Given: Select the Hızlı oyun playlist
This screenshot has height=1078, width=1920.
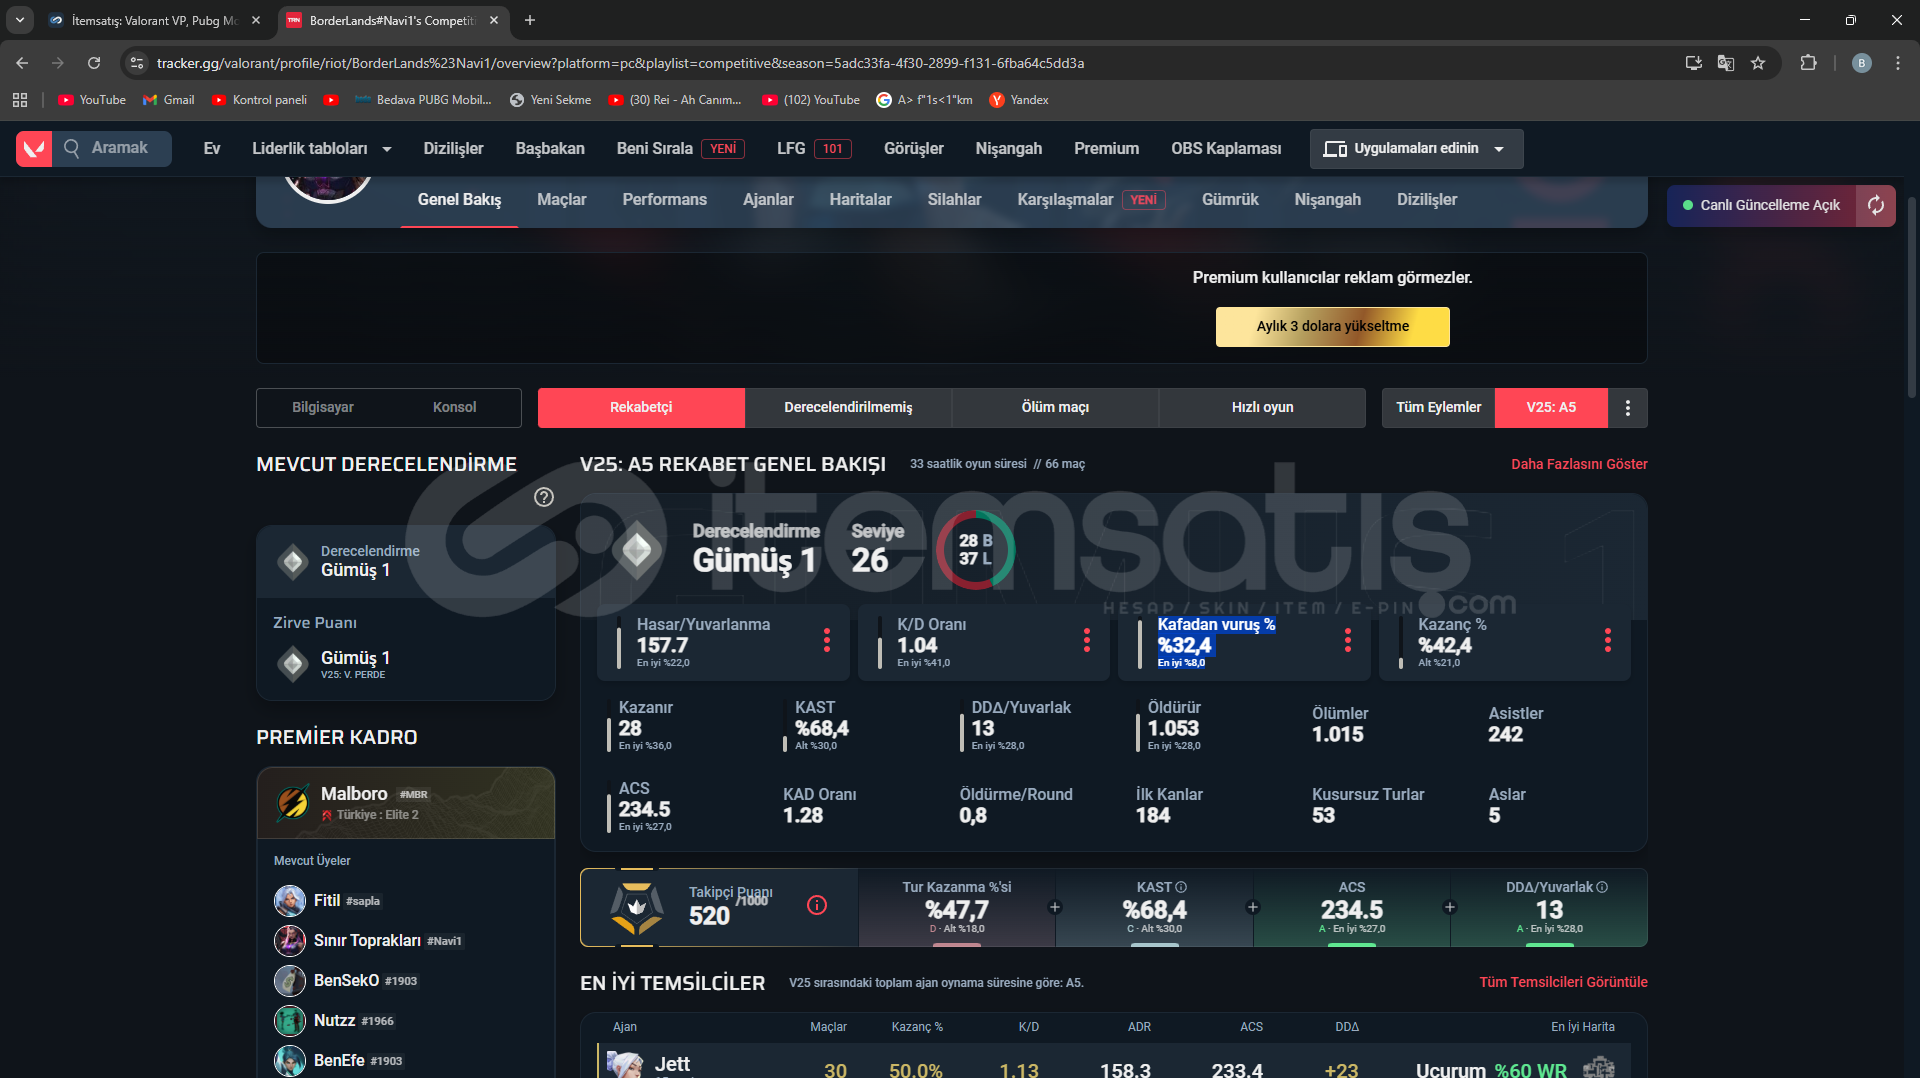Looking at the screenshot, I should coord(1262,408).
